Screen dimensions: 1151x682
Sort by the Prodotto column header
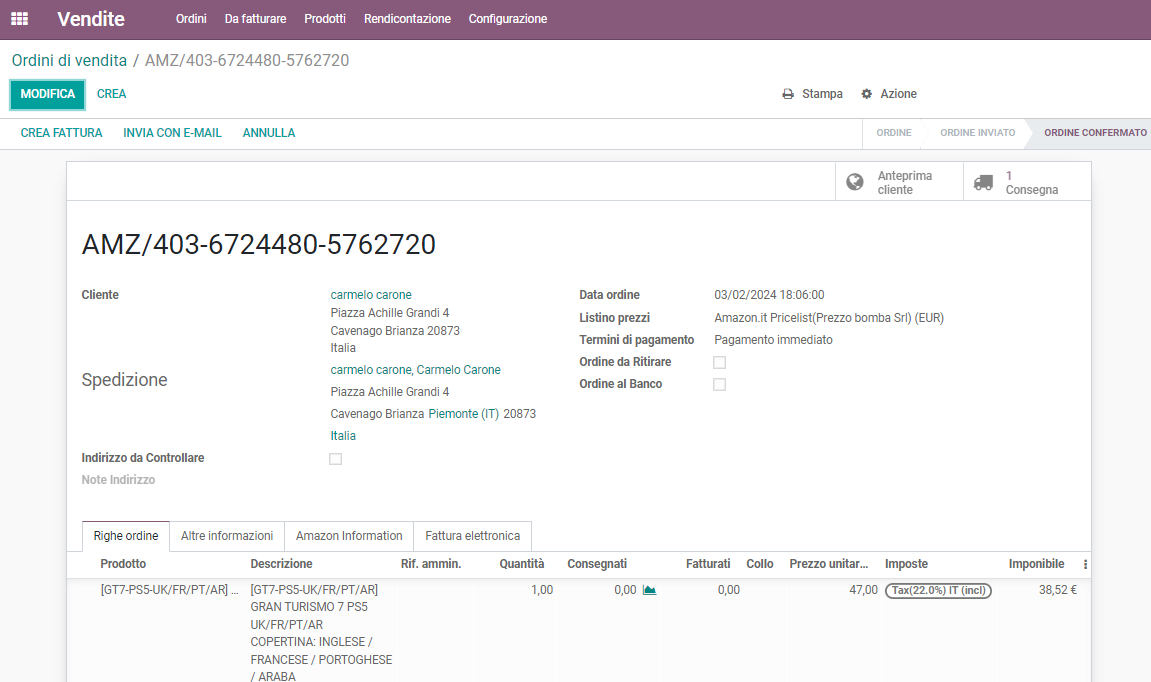(123, 564)
